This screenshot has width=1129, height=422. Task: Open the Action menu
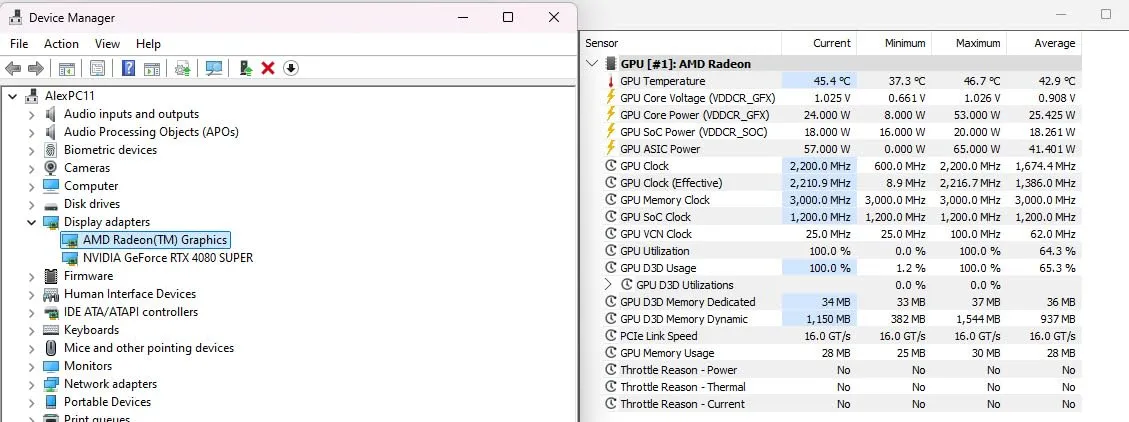pyautogui.click(x=61, y=44)
